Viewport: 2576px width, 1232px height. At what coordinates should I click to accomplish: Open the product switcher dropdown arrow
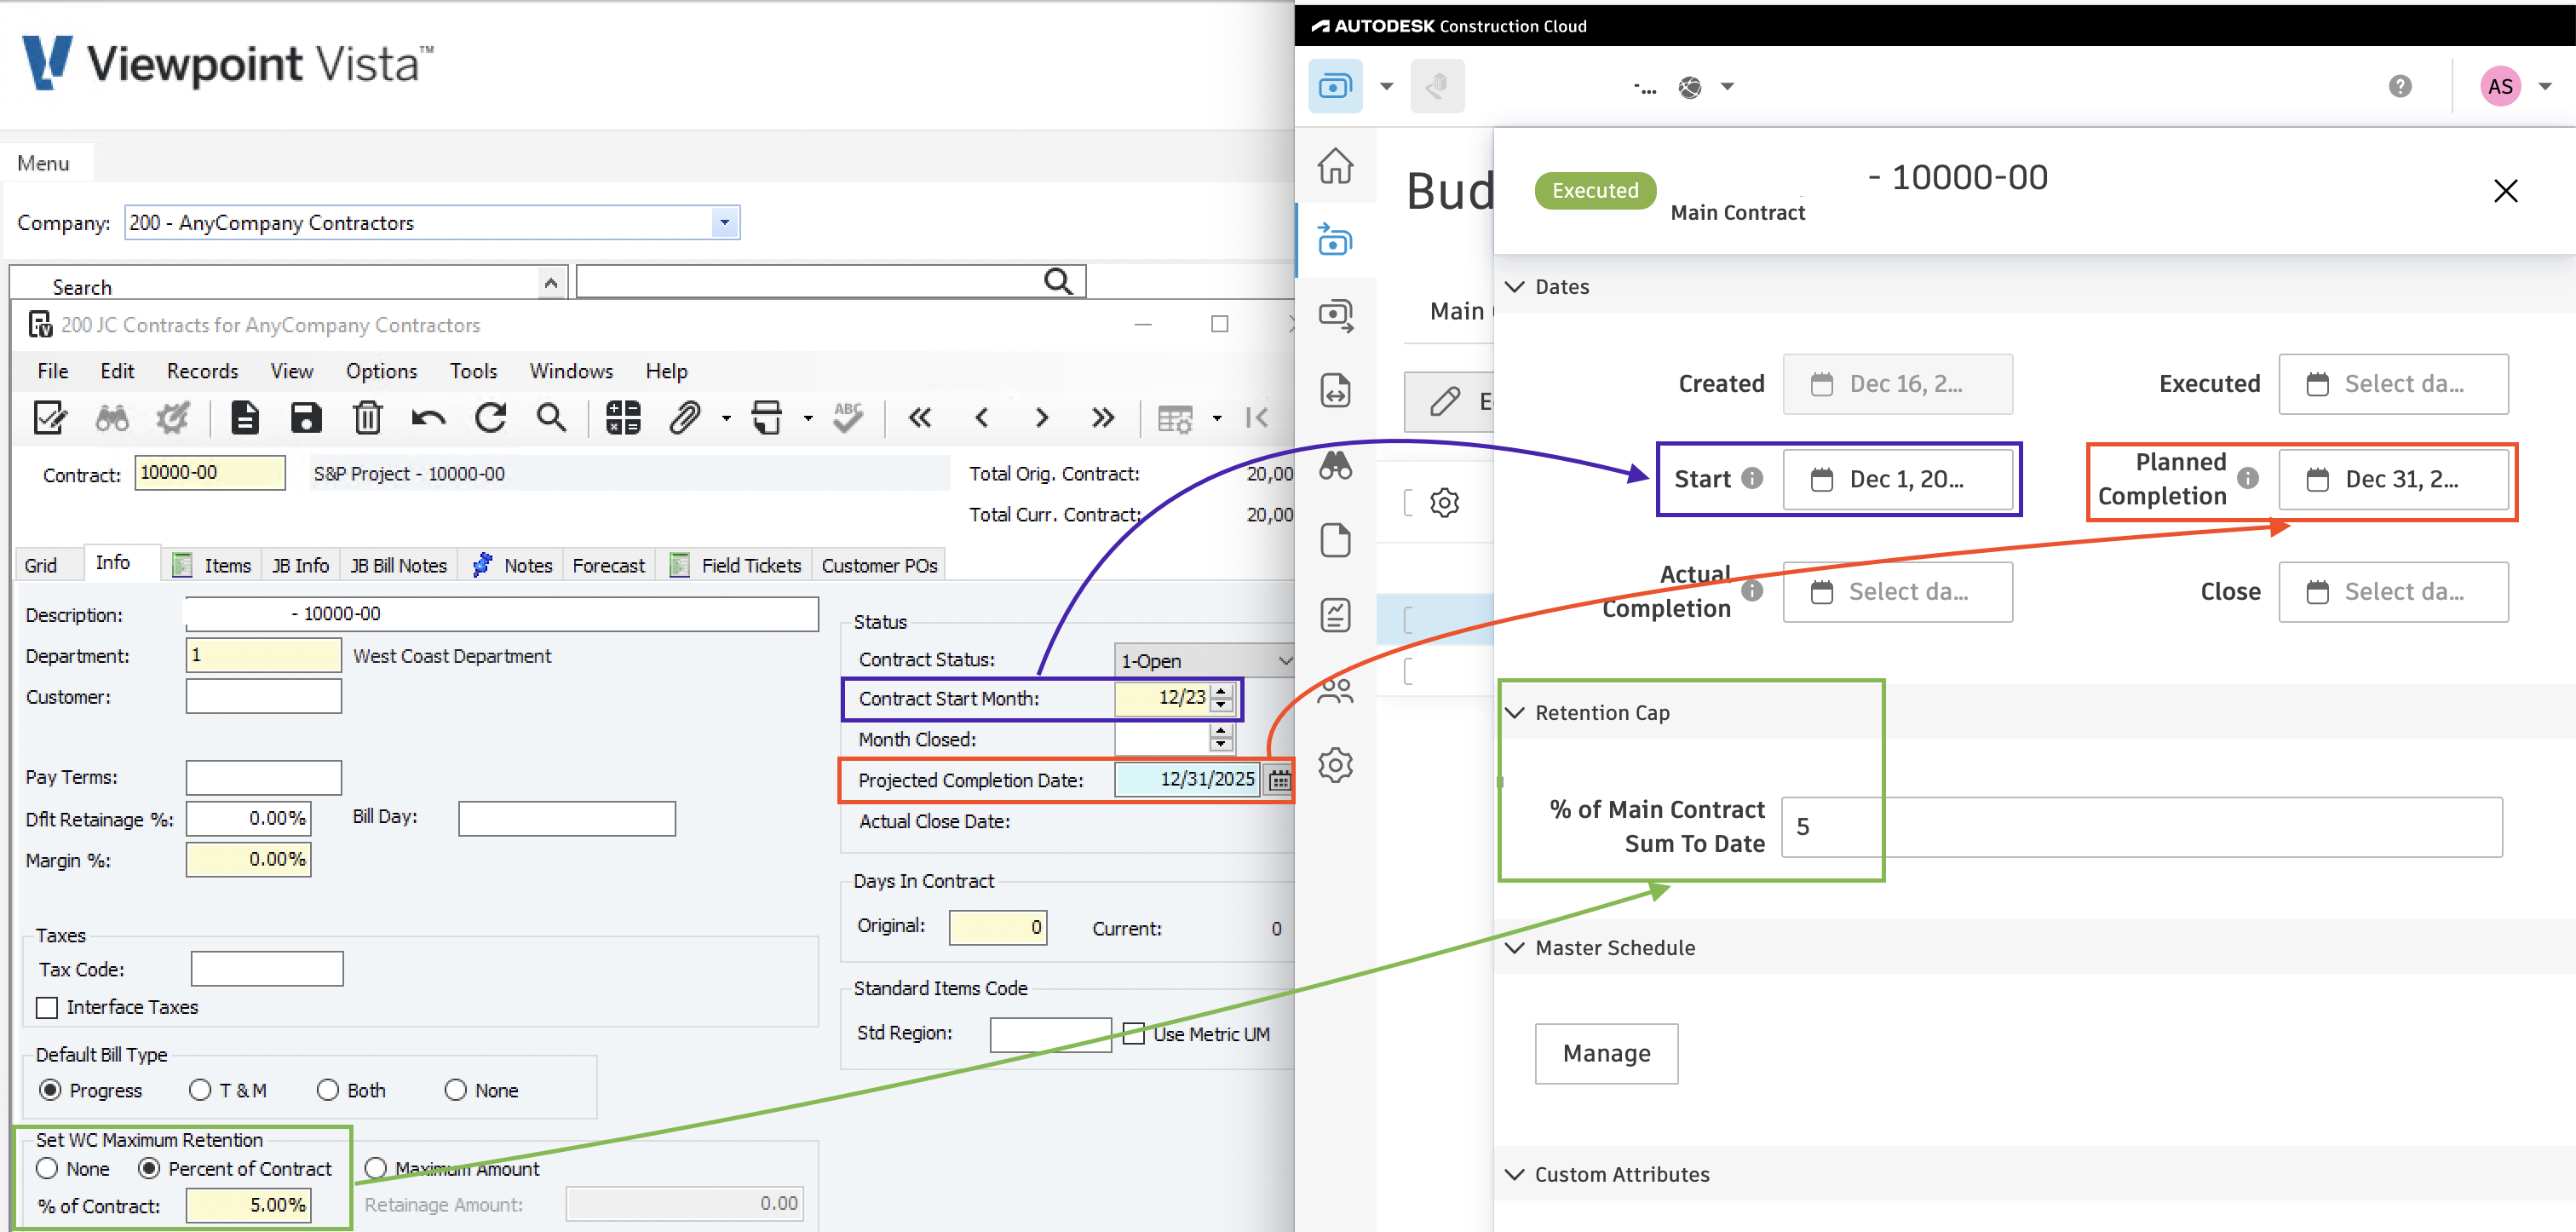click(x=1386, y=87)
